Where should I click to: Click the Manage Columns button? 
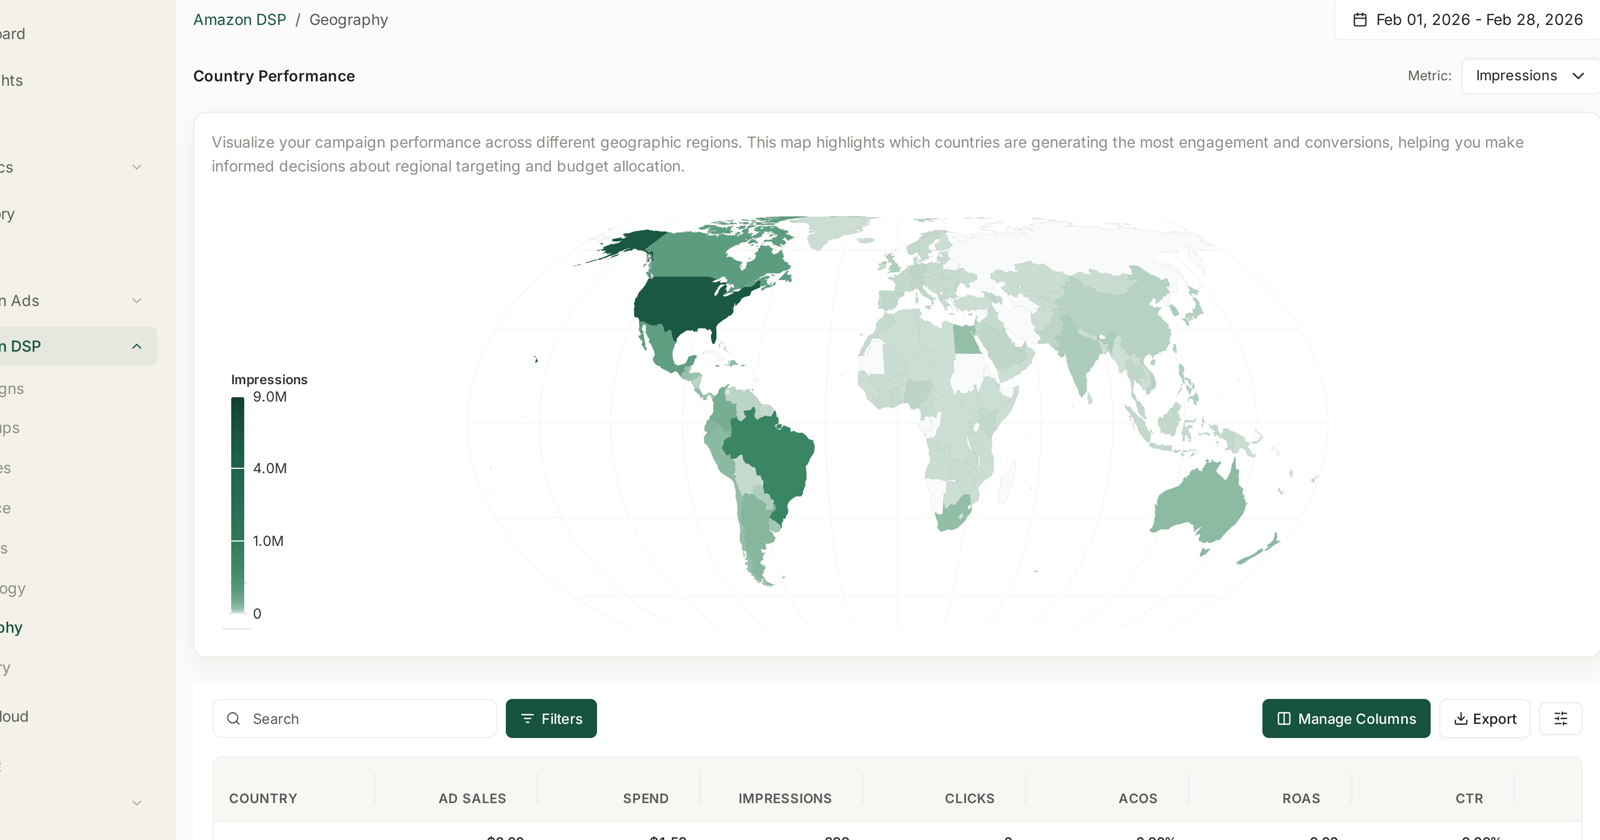pos(1346,719)
